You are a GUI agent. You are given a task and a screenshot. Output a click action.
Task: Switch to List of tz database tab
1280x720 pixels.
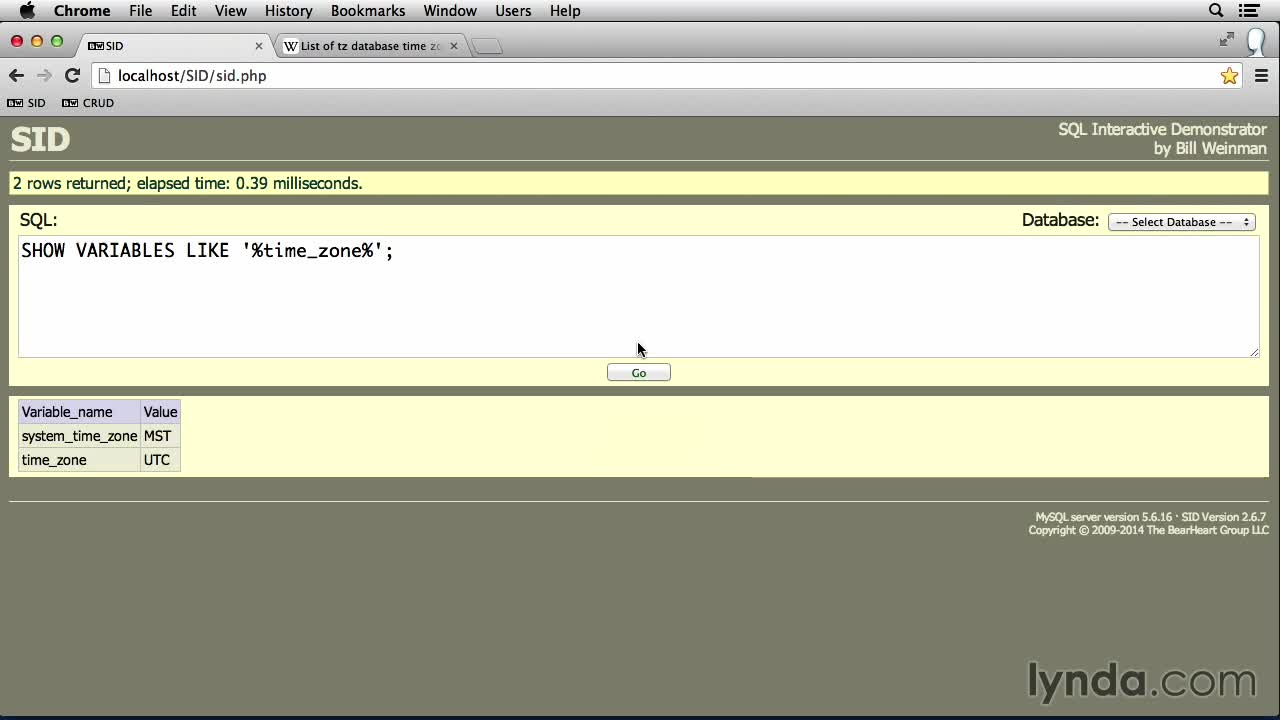pyautogui.click(x=370, y=46)
